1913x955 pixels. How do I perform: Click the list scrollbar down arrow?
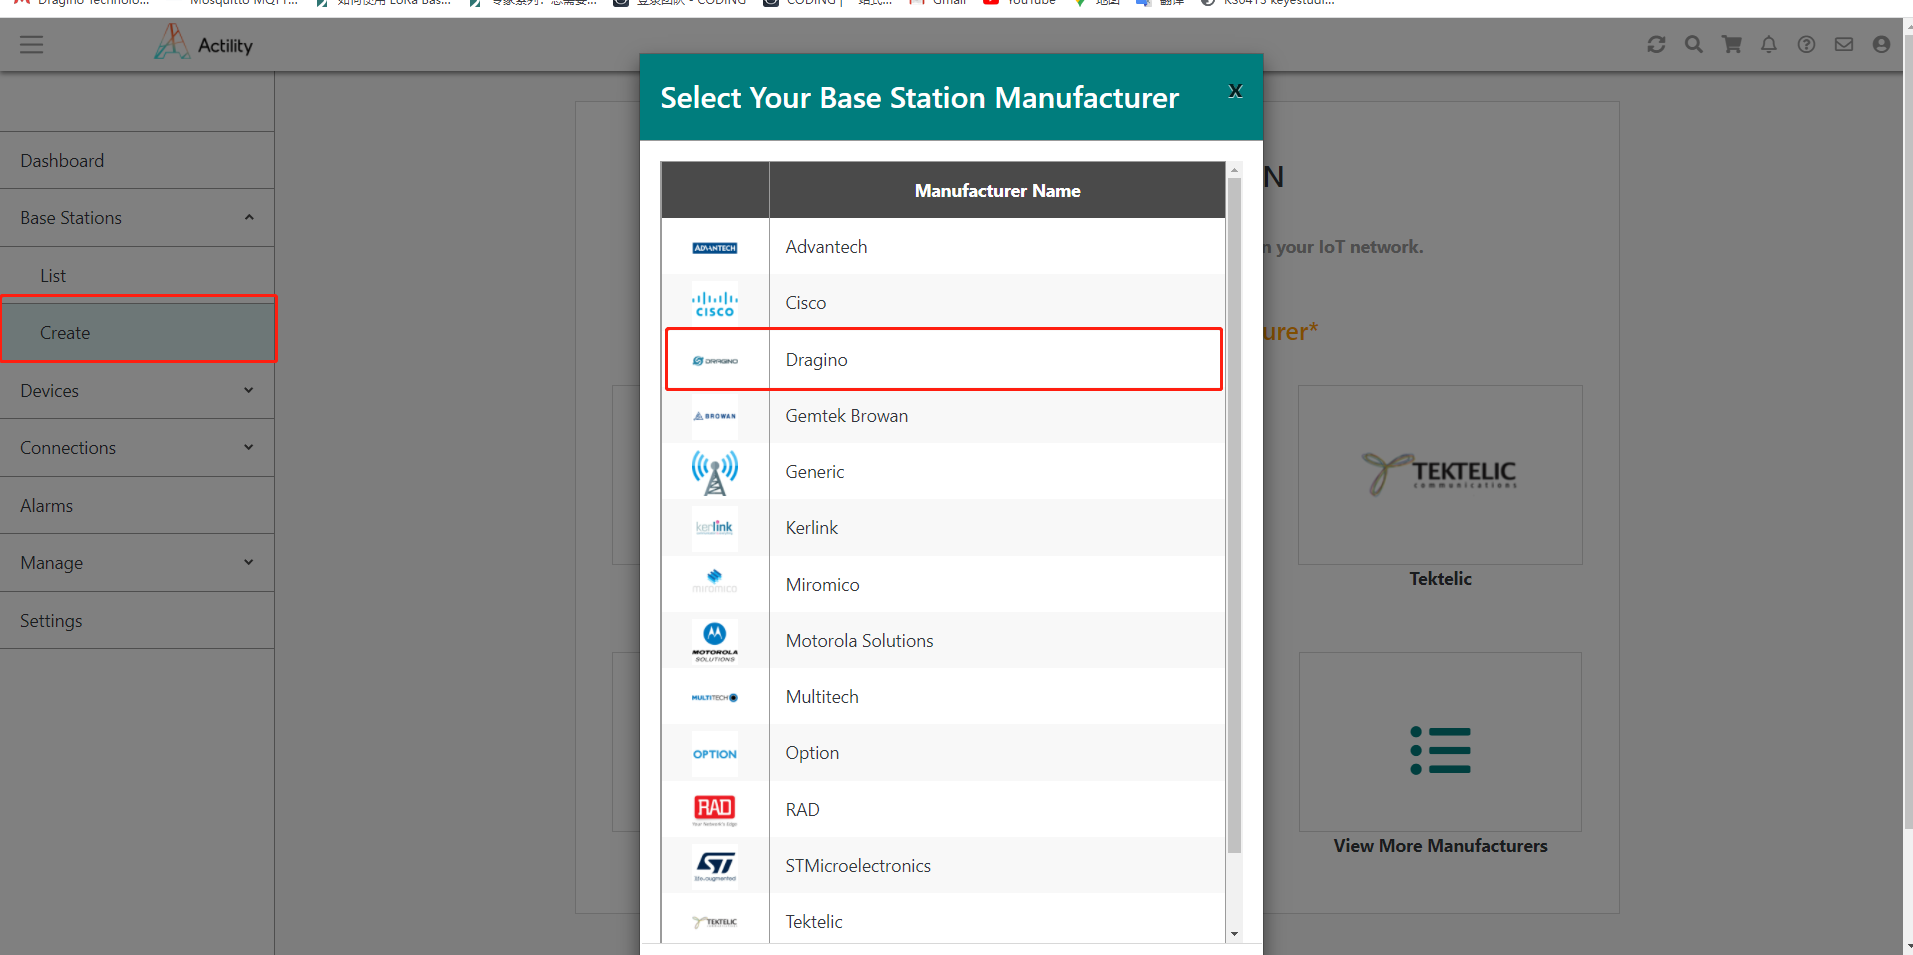pos(1234,934)
